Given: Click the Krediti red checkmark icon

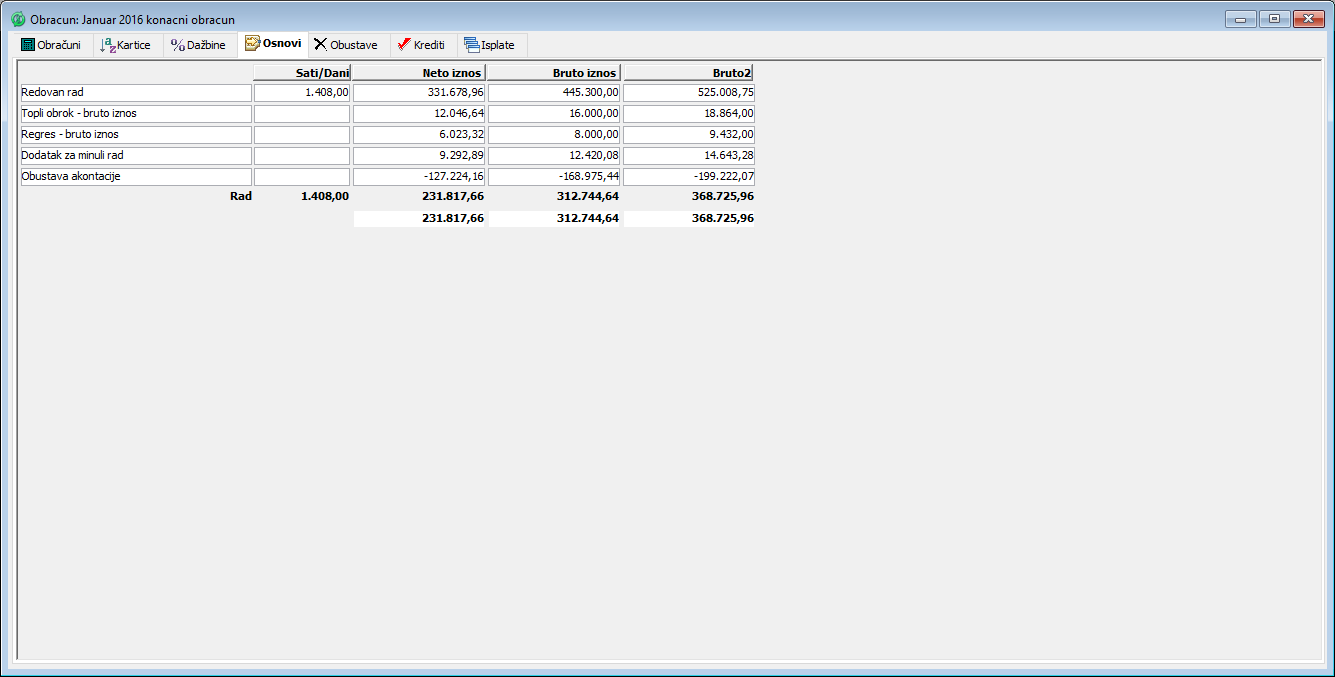Looking at the screenshot, I should [x=404, y=45].
